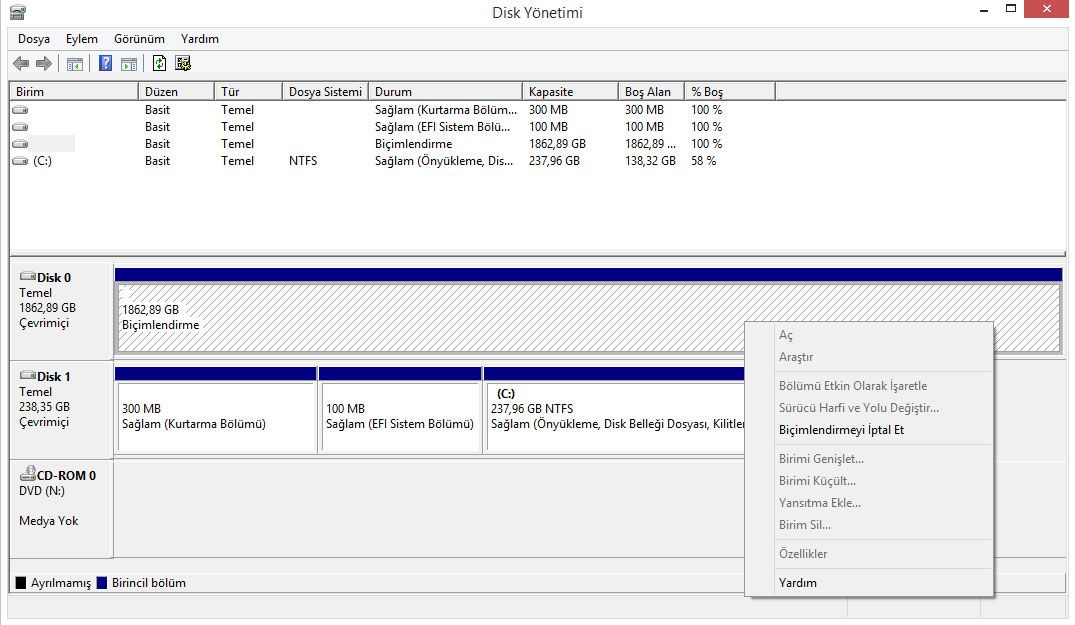Click the 1862,89 GB capacity cell in list
Image resolution: width=1075 pixels, height=625 pixels.
pos(557,144)
